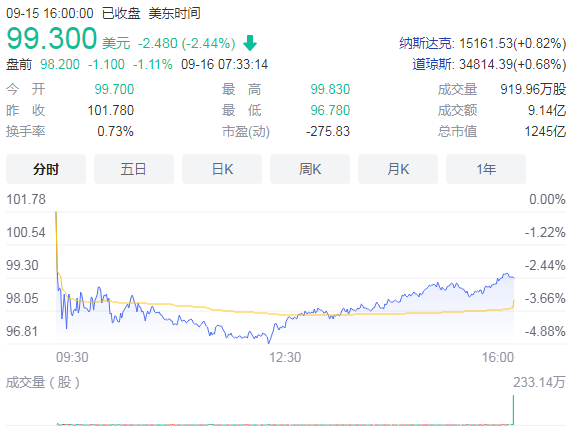Switch to 周K weekly chart

(x=310, y=169)
